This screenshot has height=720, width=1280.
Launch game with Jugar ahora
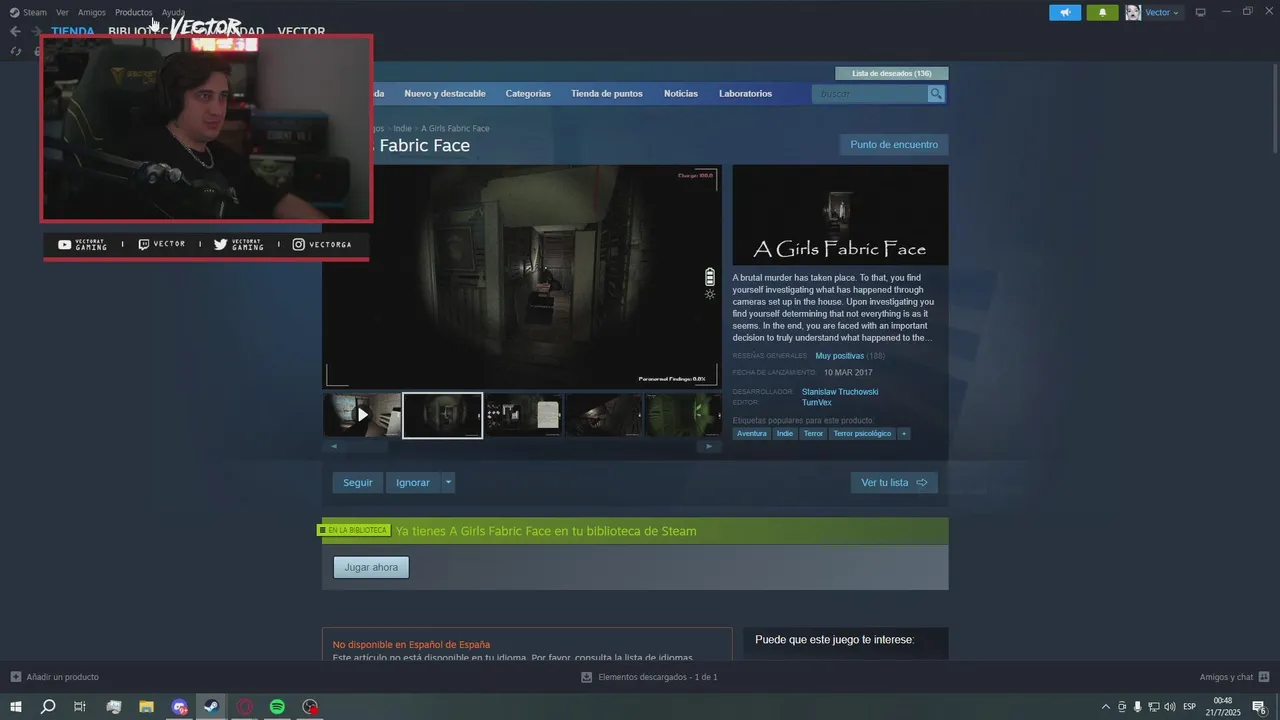coord(371,567)
